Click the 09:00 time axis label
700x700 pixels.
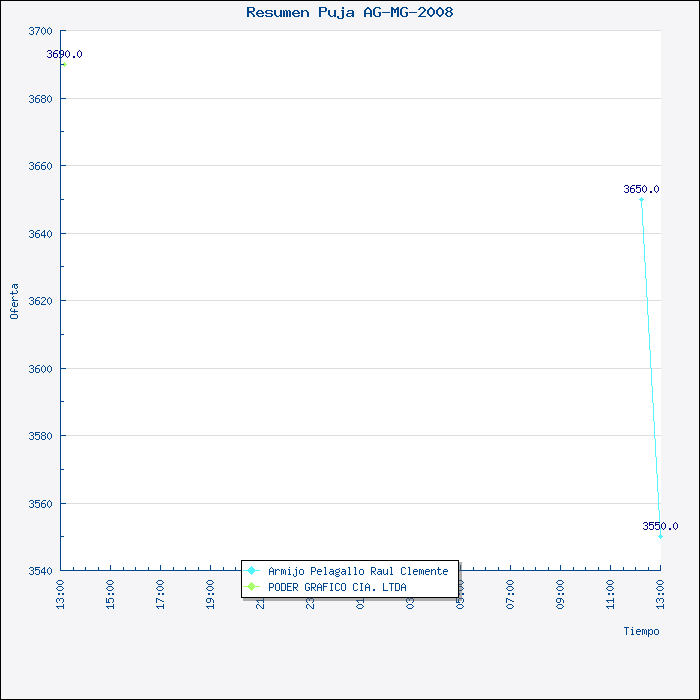point(560,593)
